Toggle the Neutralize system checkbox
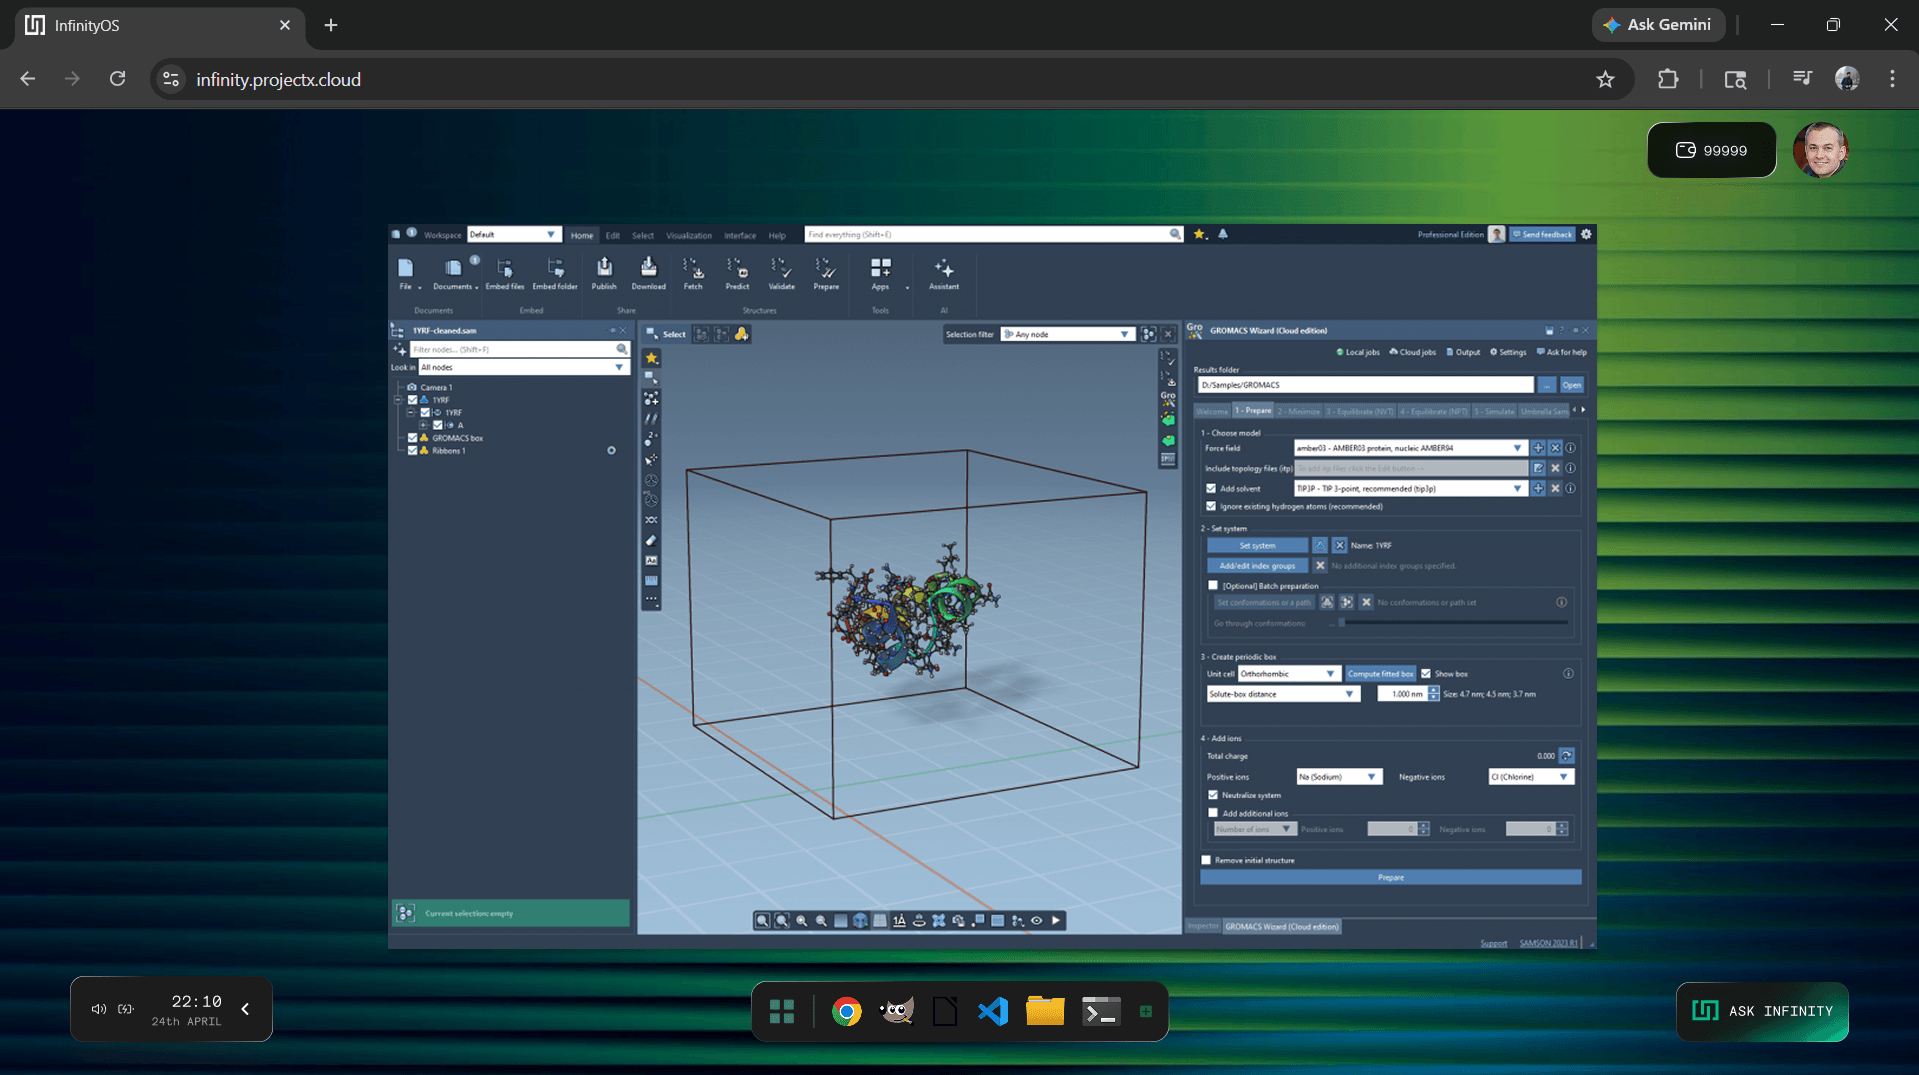The width and height of the screenshot is (1919, 1075). [1213, 795]
